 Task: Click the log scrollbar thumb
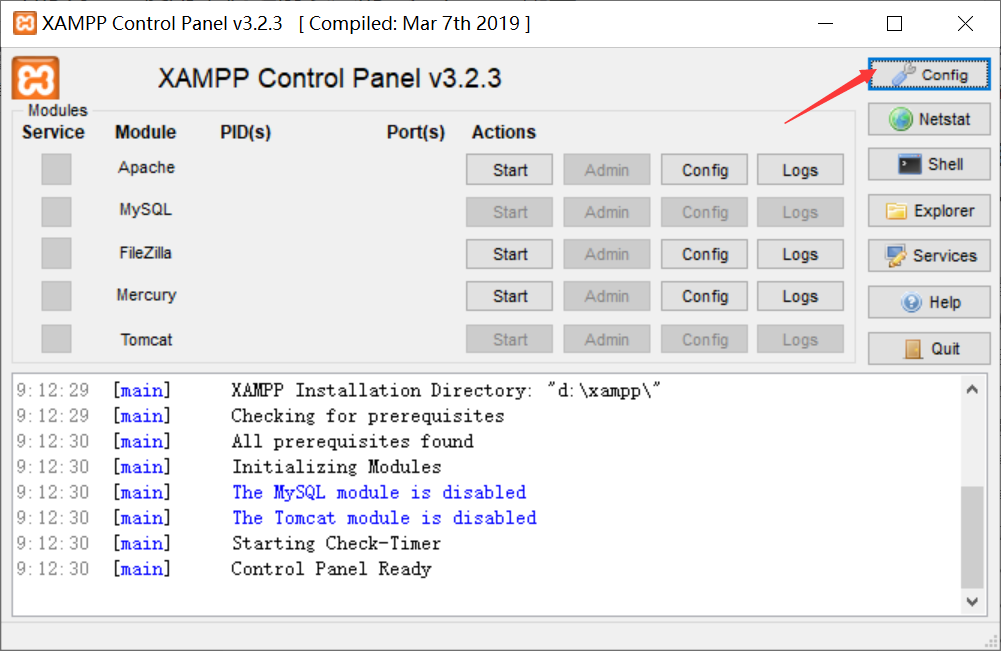[972, 537]
